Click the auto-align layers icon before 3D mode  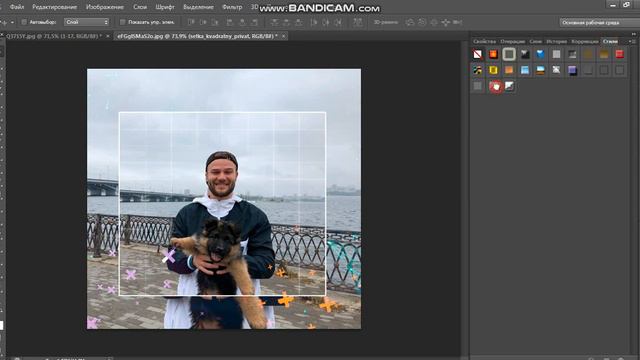coord(358,22)
